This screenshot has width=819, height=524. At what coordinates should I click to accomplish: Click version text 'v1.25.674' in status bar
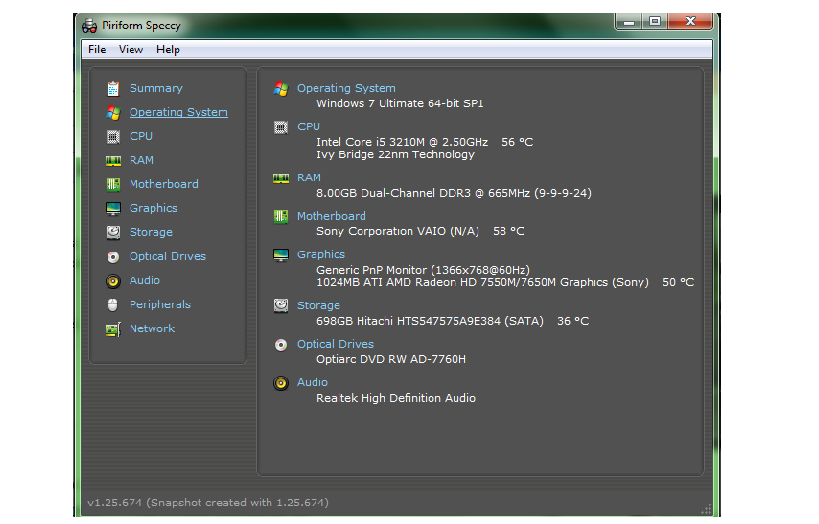(114, 503)
